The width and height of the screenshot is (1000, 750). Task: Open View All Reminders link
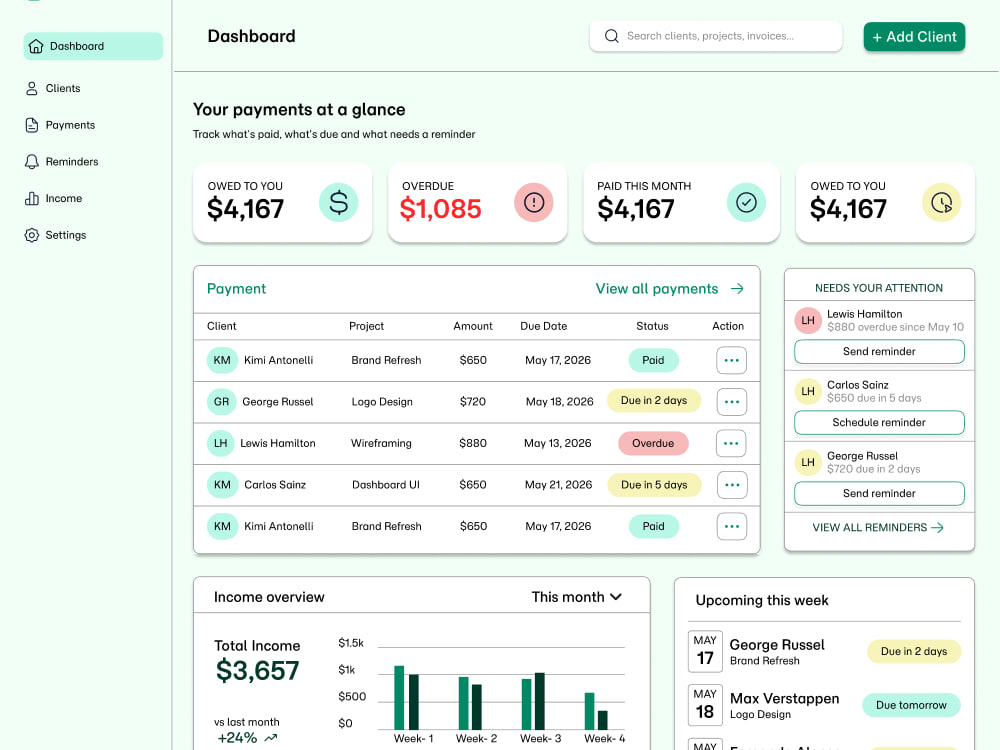878,527
